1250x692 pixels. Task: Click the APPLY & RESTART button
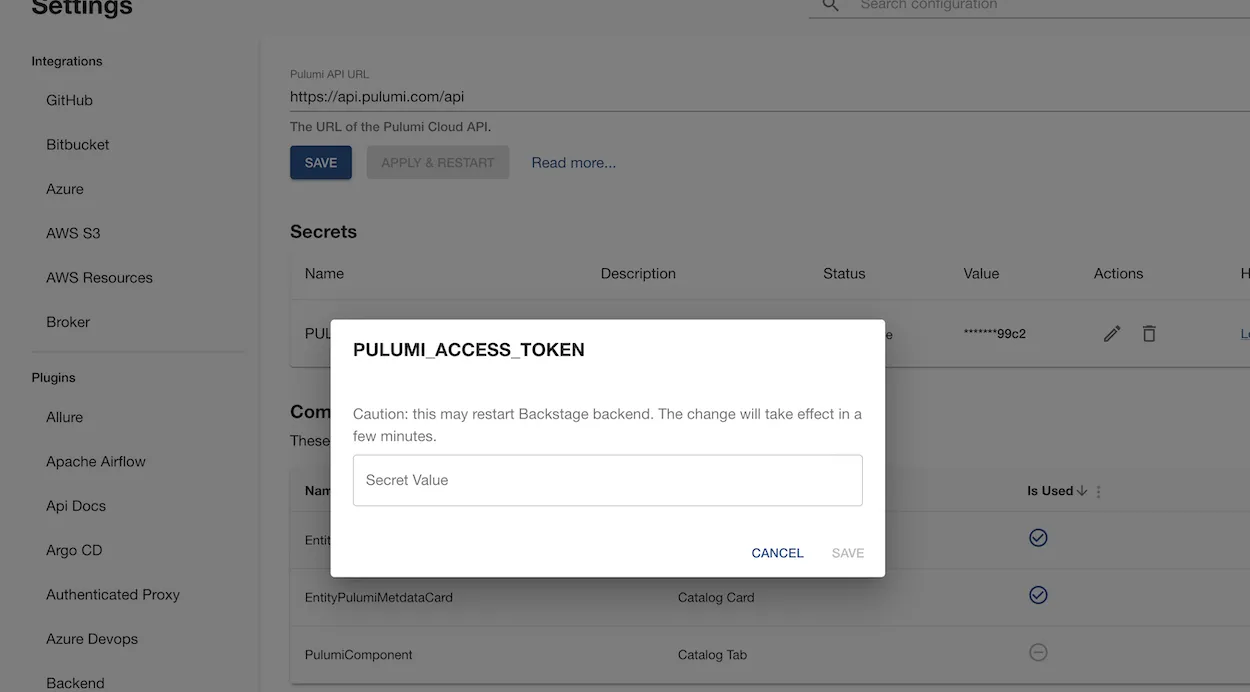click(x=437, y=161)
